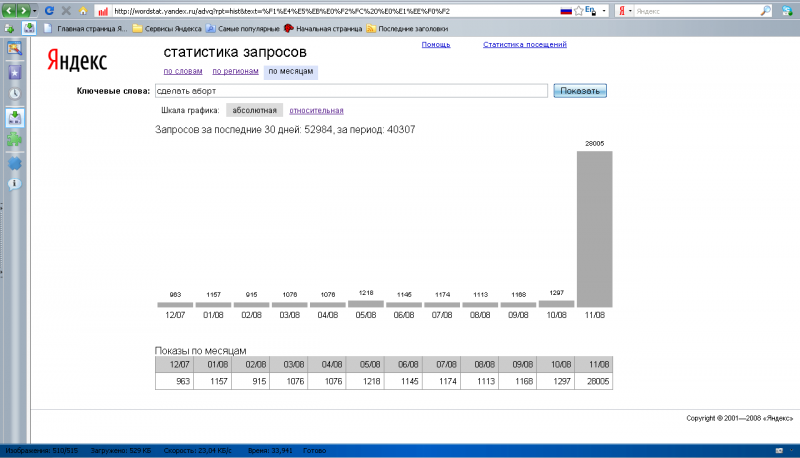The height and width of the screenshot is (458, 800).
Task: Open the sidebar Bookmarks star panel
Action: coord(15,72)
